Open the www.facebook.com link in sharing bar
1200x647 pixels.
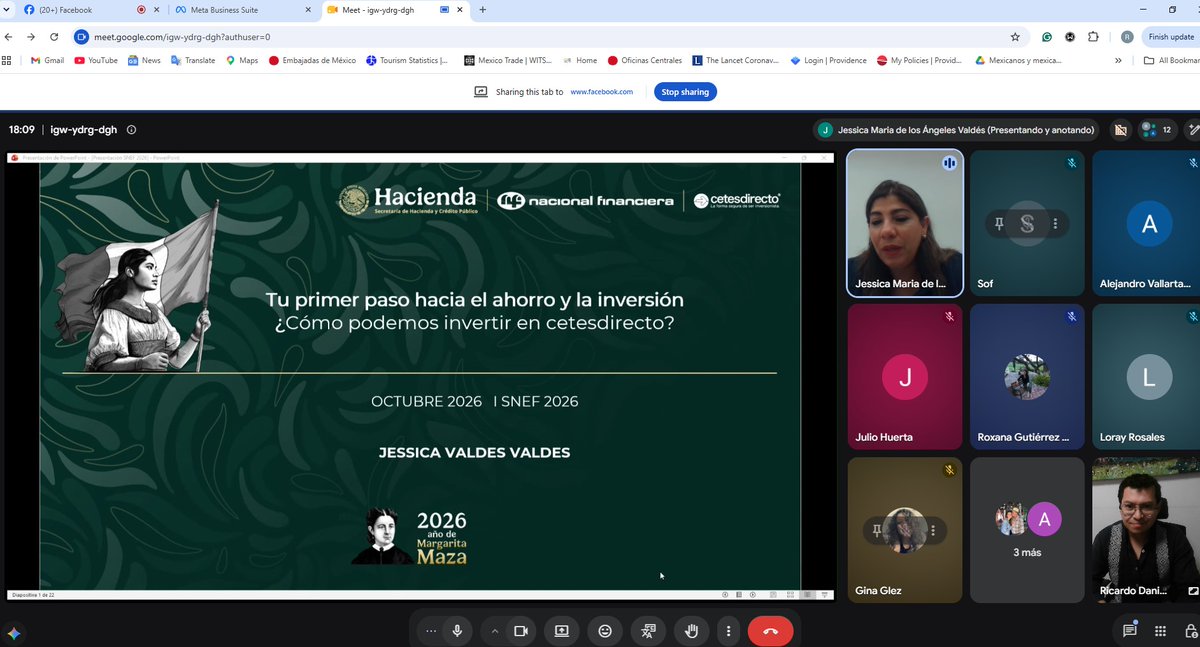click(602, 92)
